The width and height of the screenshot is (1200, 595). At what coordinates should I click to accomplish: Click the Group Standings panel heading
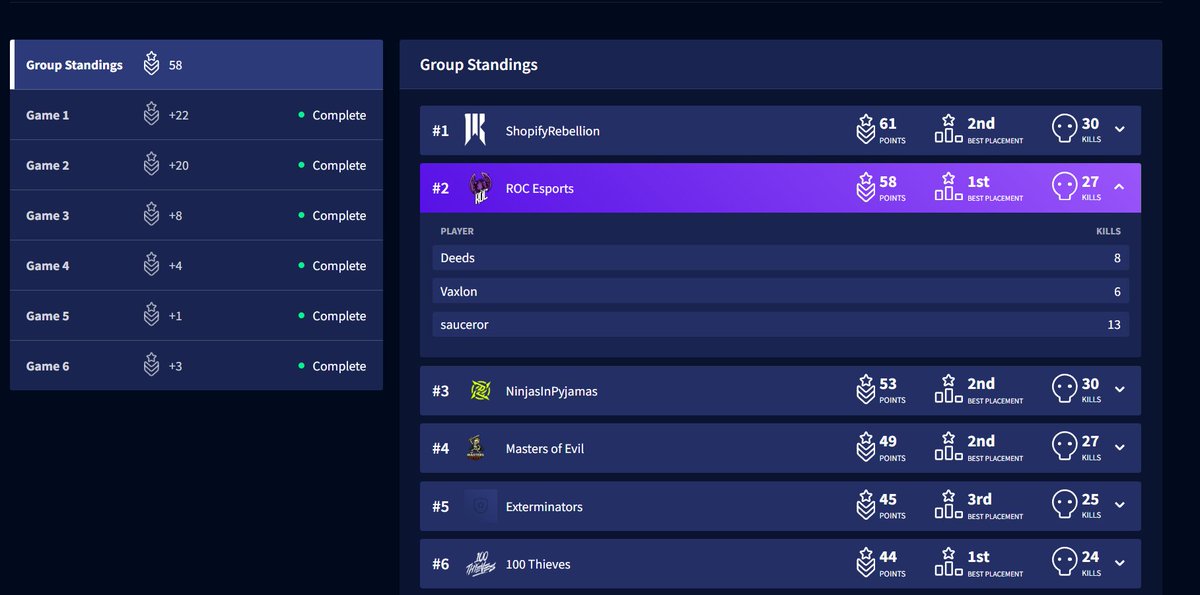click(479, 65)
